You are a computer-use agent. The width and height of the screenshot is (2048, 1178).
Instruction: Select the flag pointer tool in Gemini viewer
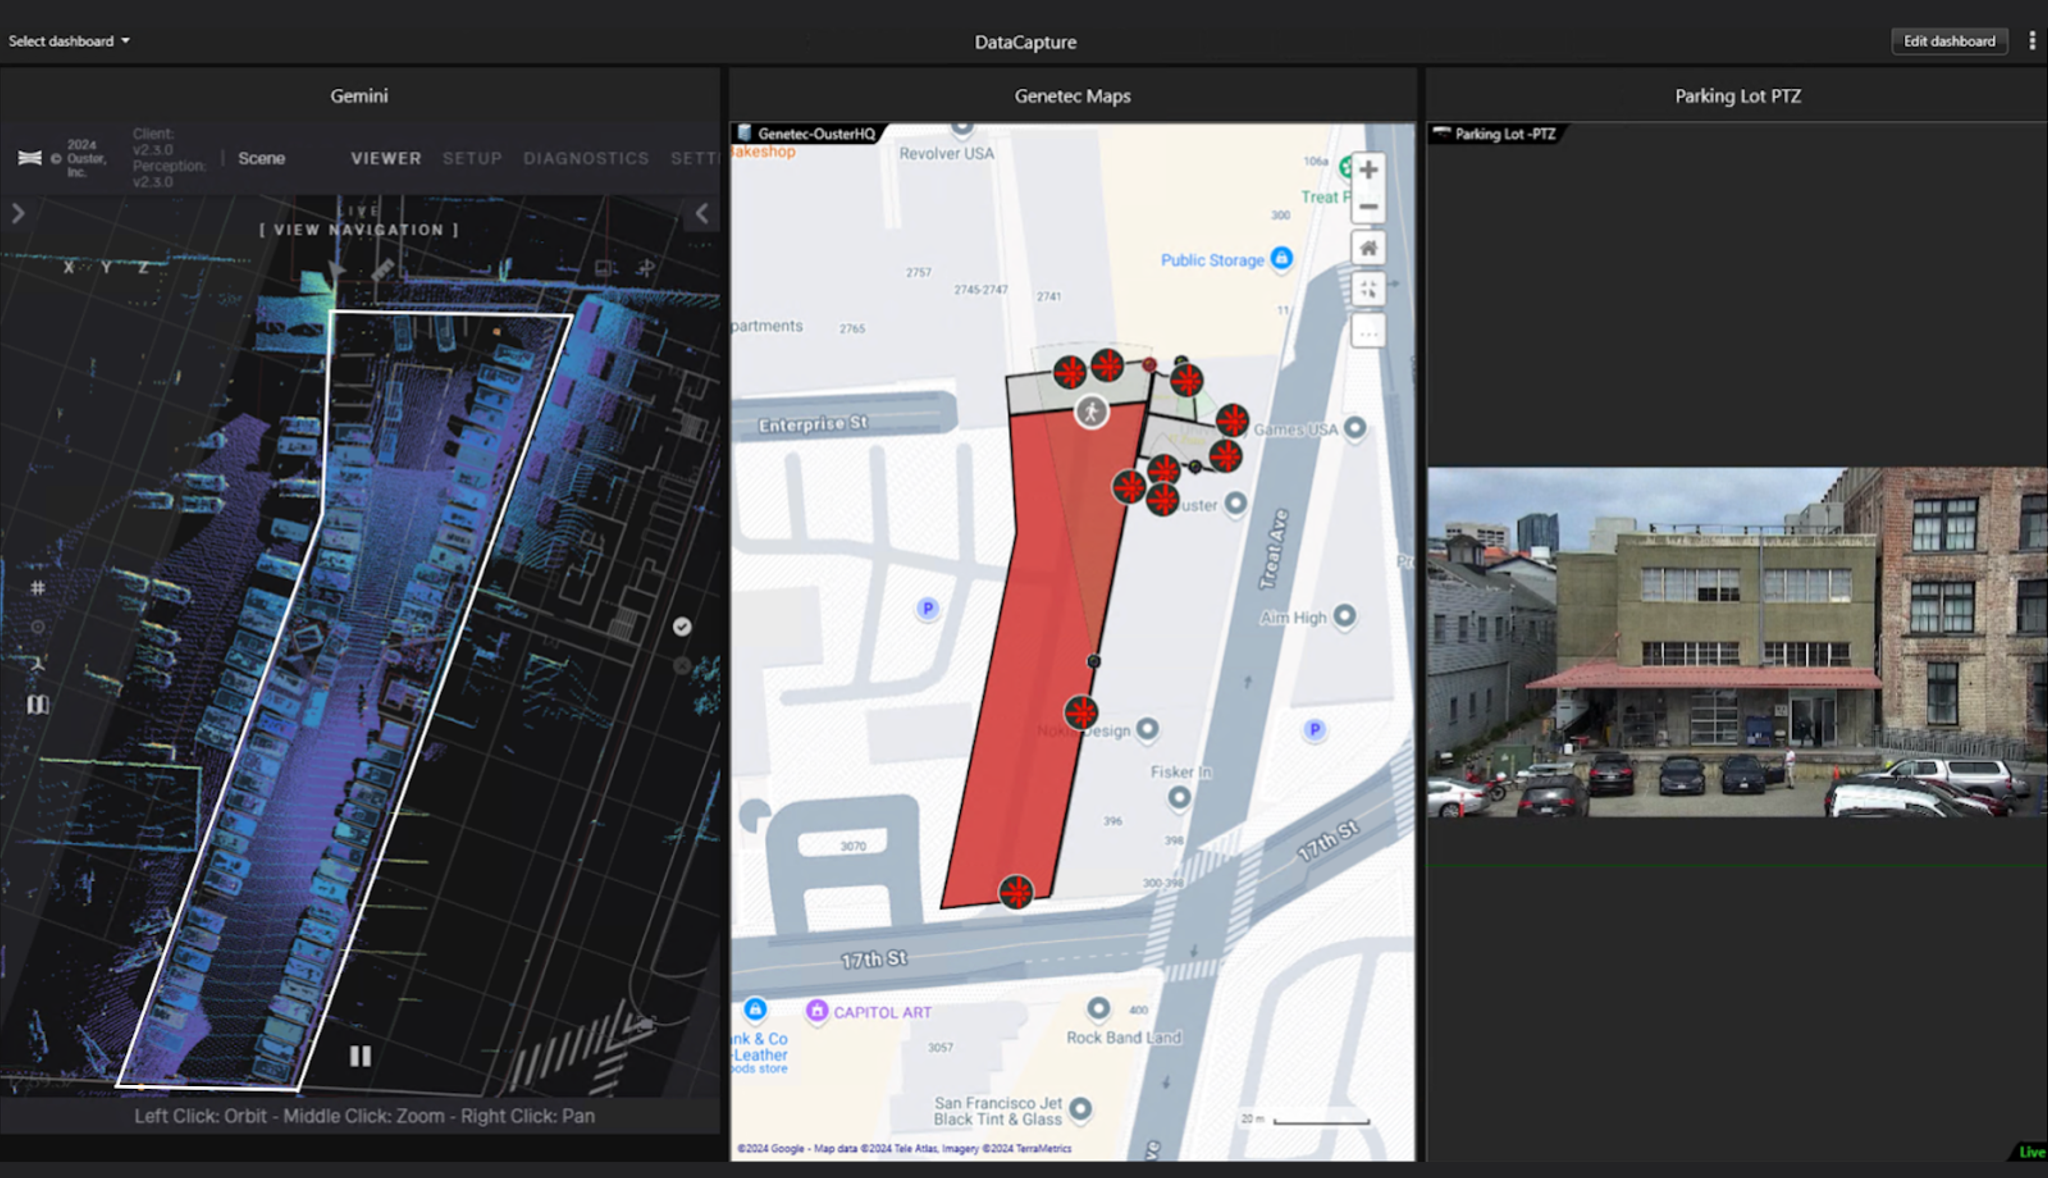[x=337, y=269]
